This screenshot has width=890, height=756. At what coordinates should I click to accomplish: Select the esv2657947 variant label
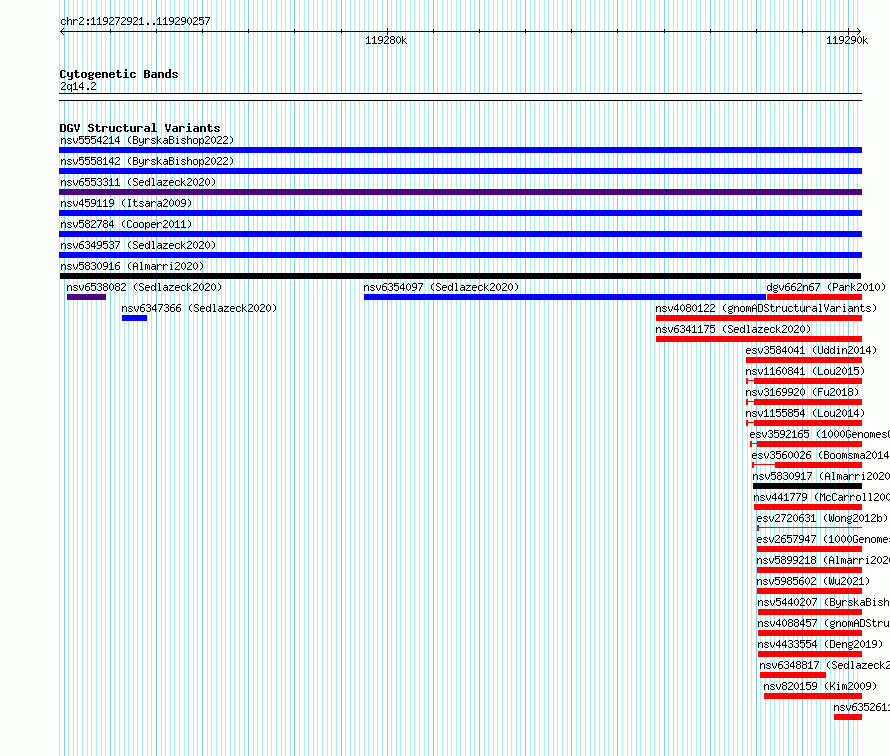click(823, 539)
